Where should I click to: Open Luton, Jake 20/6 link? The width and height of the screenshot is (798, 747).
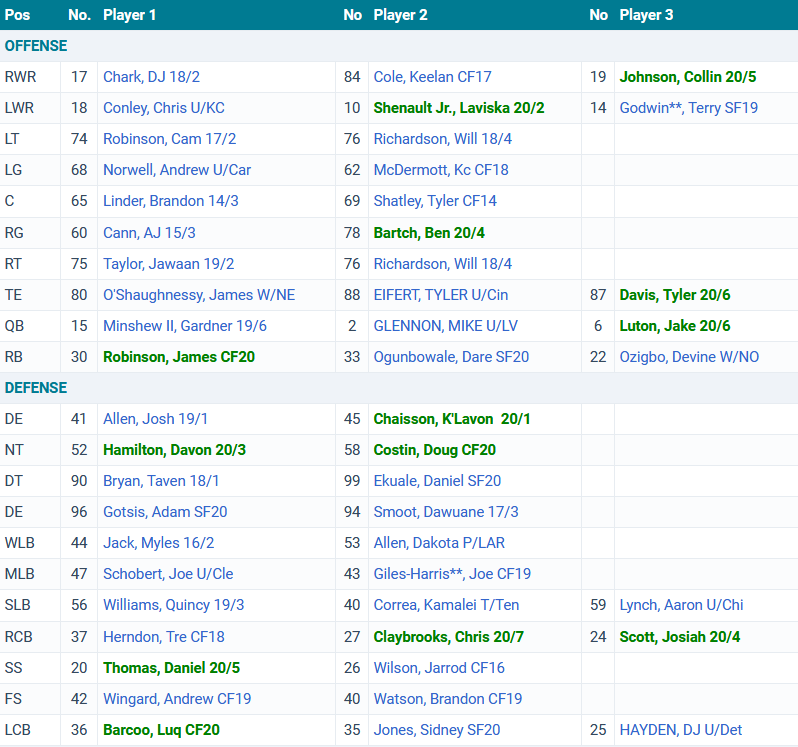point(674,326)
